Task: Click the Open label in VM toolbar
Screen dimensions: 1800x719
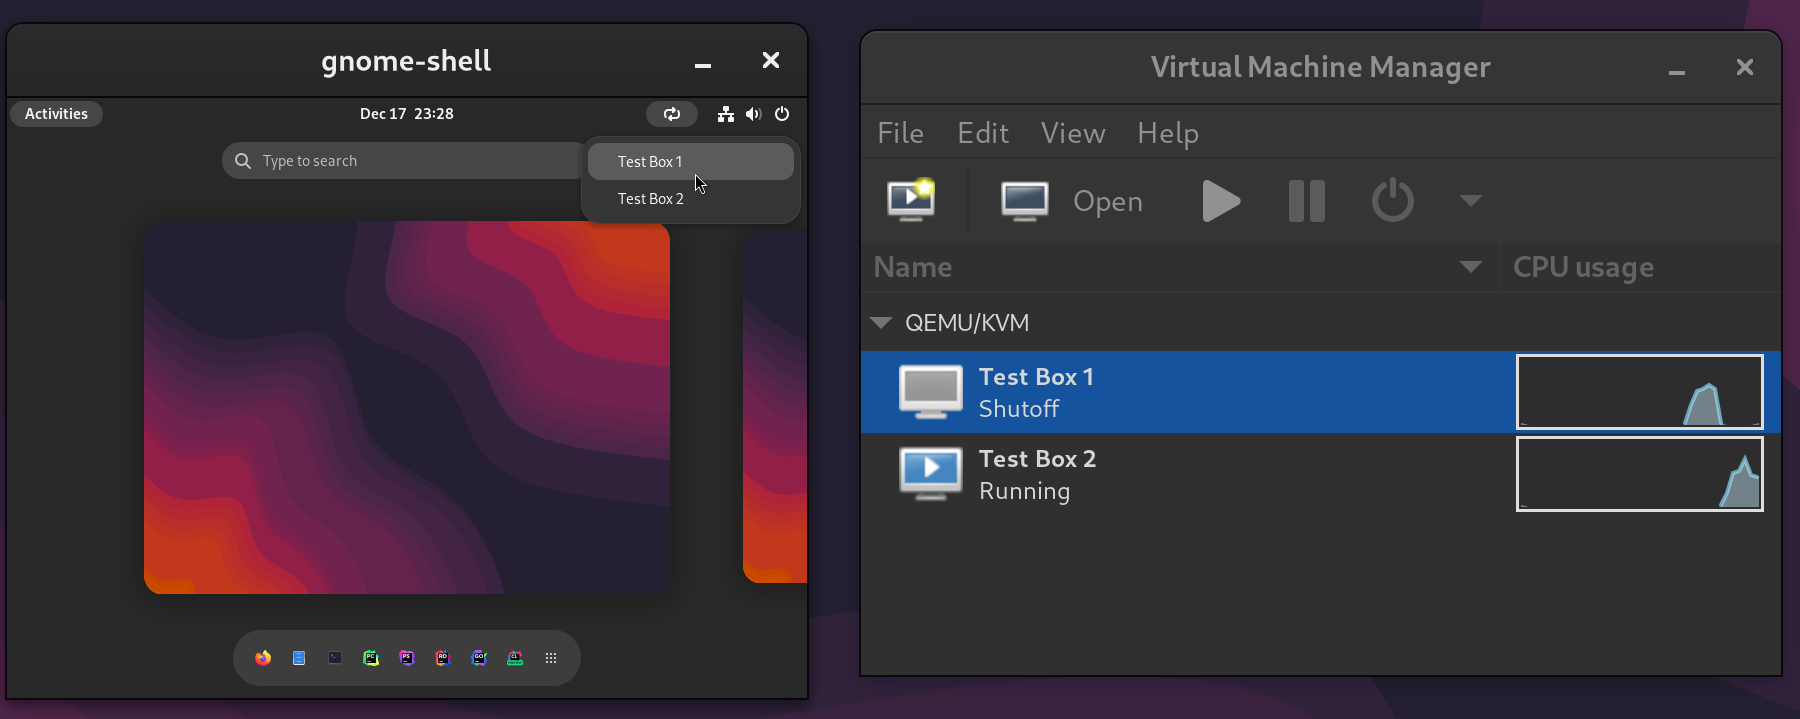Action: tap(1108, 202)
